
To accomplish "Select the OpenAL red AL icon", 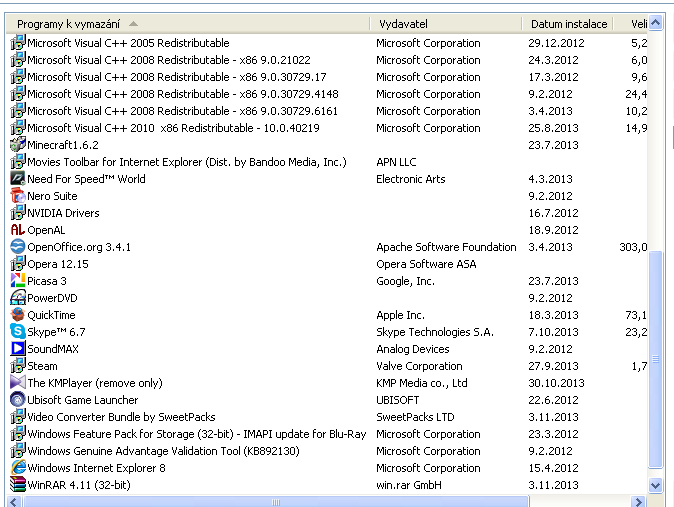I will click(x=18, y=230).
